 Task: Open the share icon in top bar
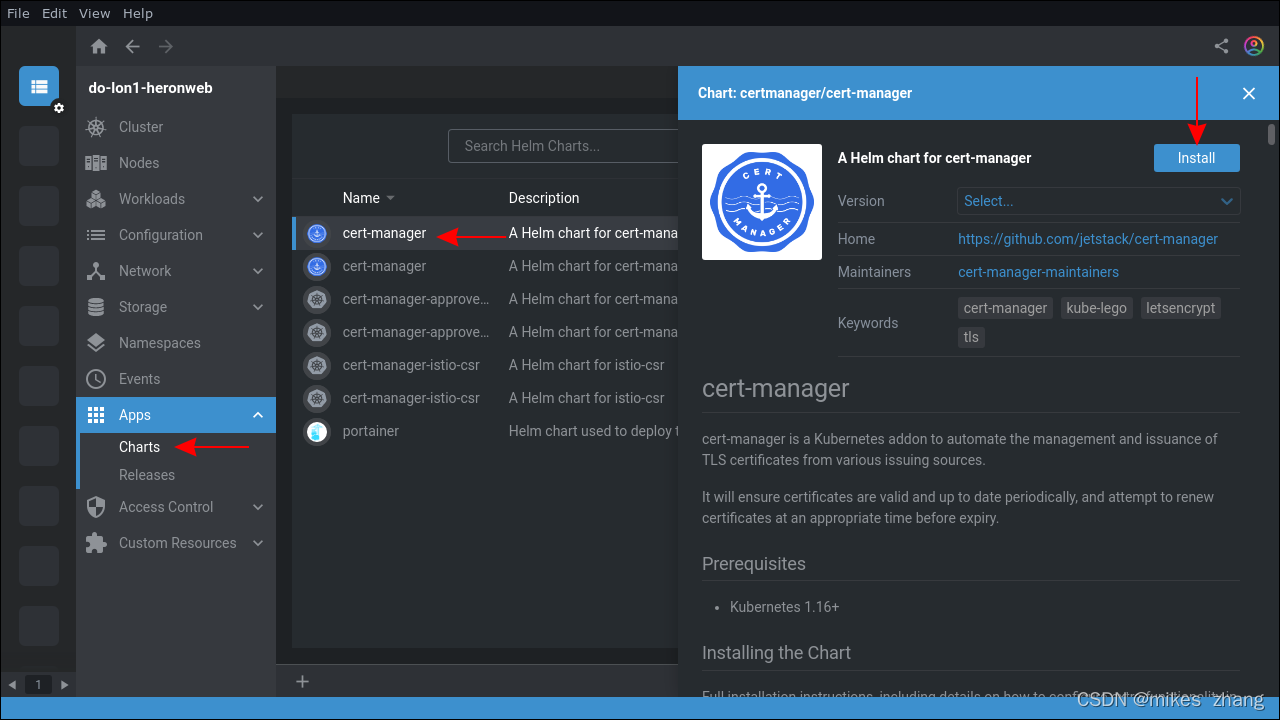tap(1221, 46)
